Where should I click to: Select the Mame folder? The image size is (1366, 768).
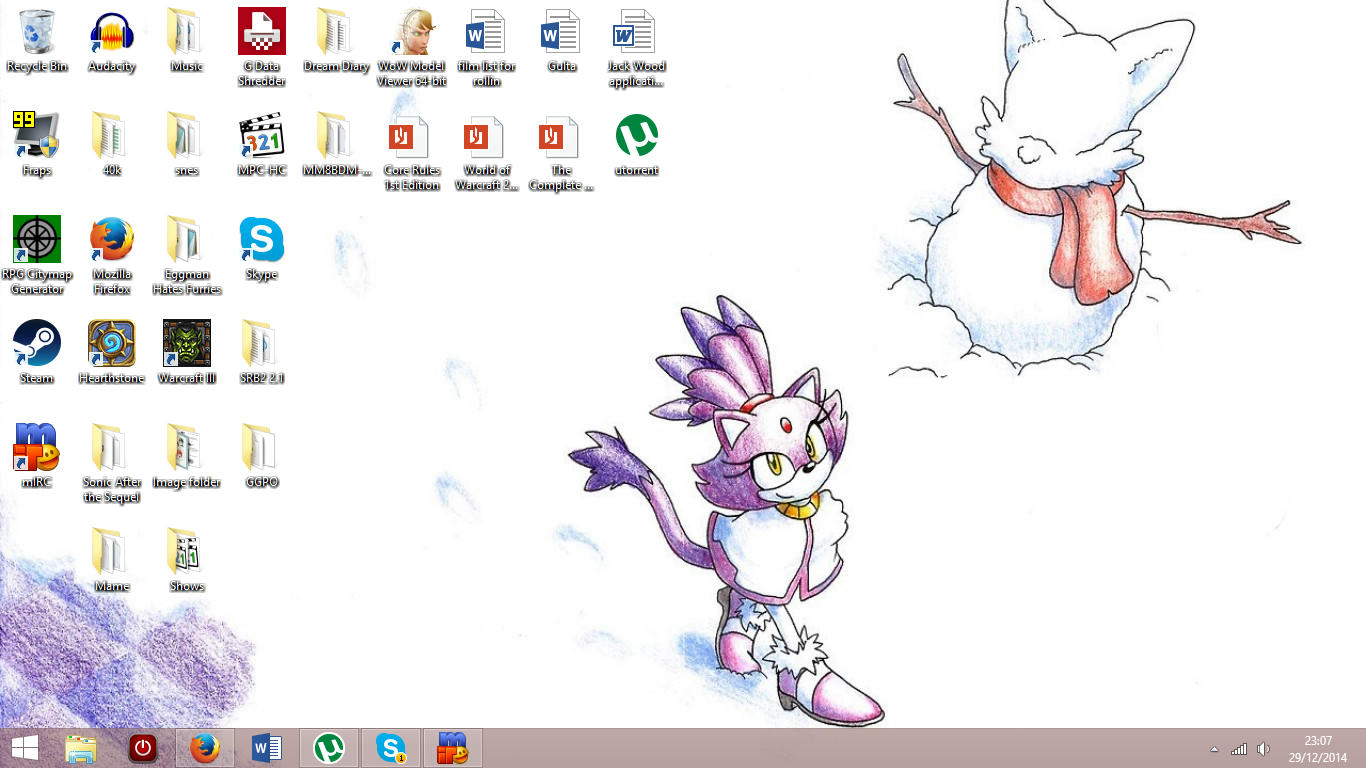pyautogui.click(x=112, y=561)
